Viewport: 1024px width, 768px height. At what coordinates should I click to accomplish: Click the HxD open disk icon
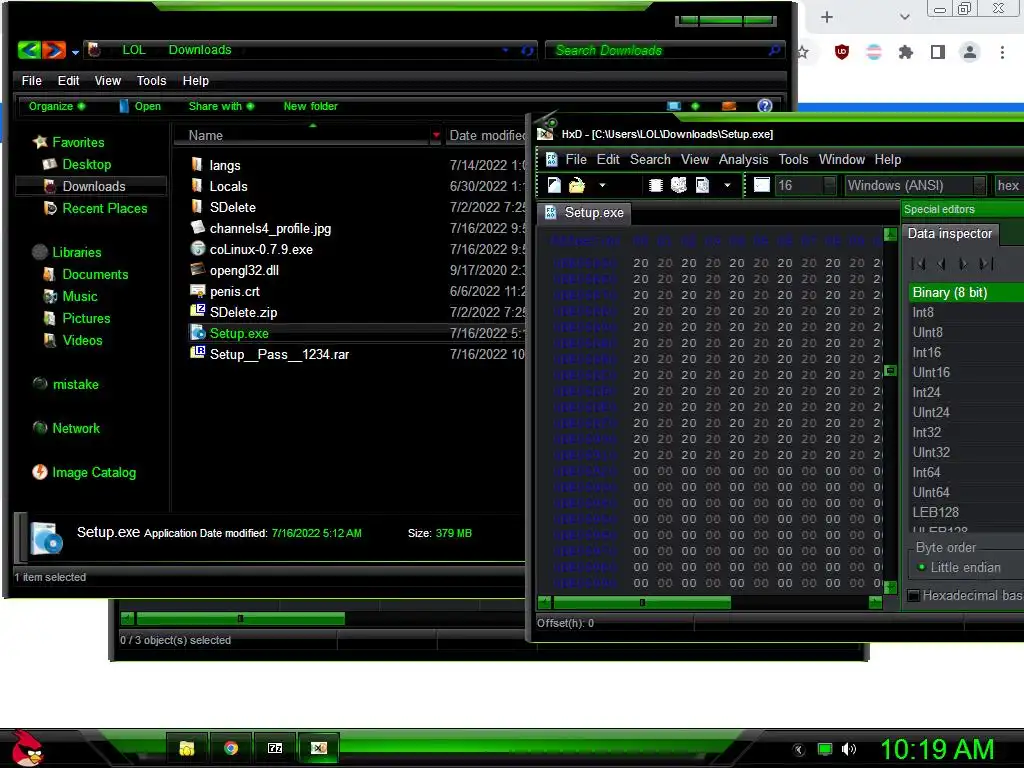679,185
